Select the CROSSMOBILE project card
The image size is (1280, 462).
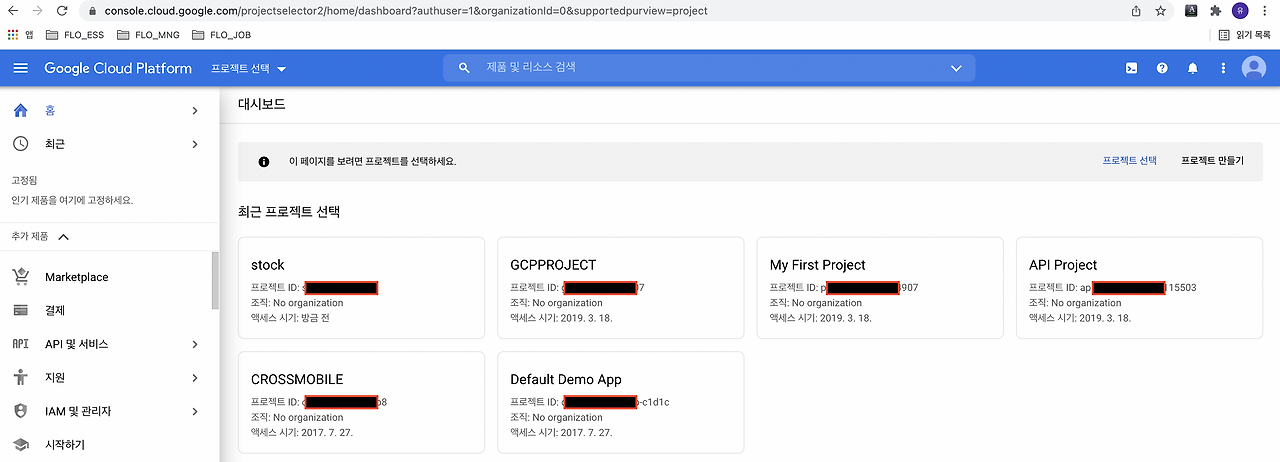coord(361,402)
